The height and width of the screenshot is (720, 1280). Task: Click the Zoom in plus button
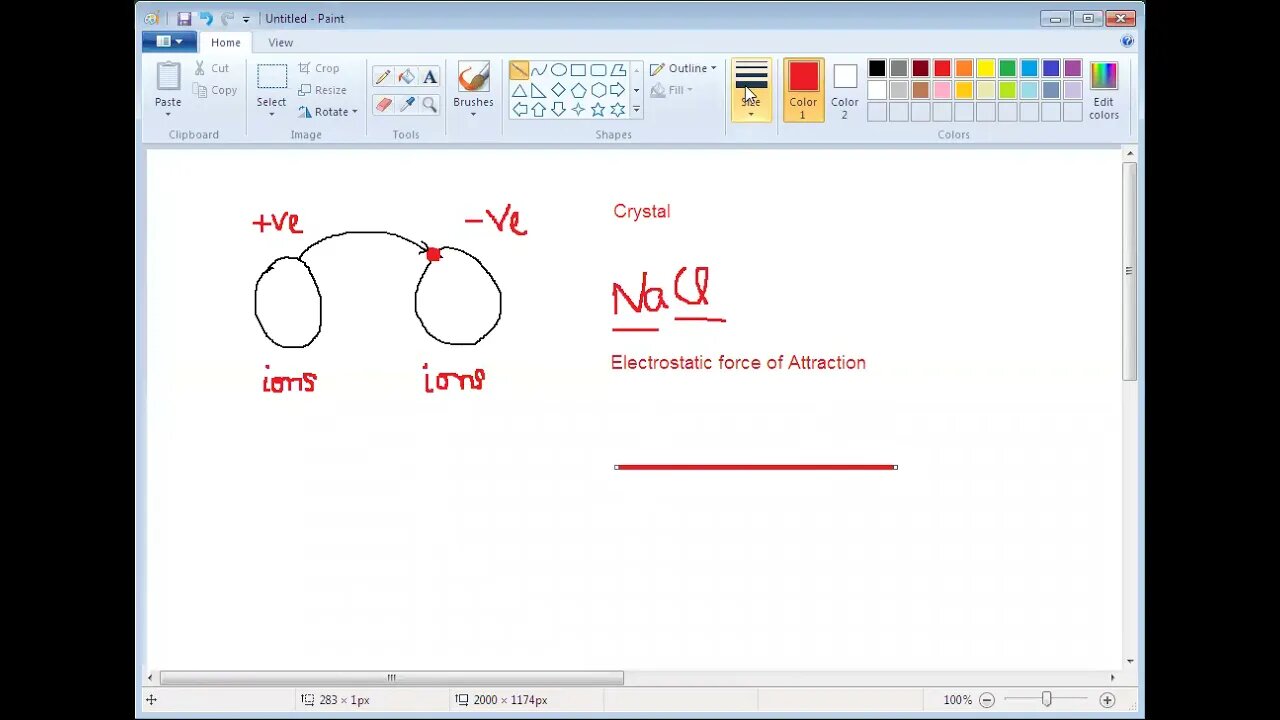click(1107, 700)
